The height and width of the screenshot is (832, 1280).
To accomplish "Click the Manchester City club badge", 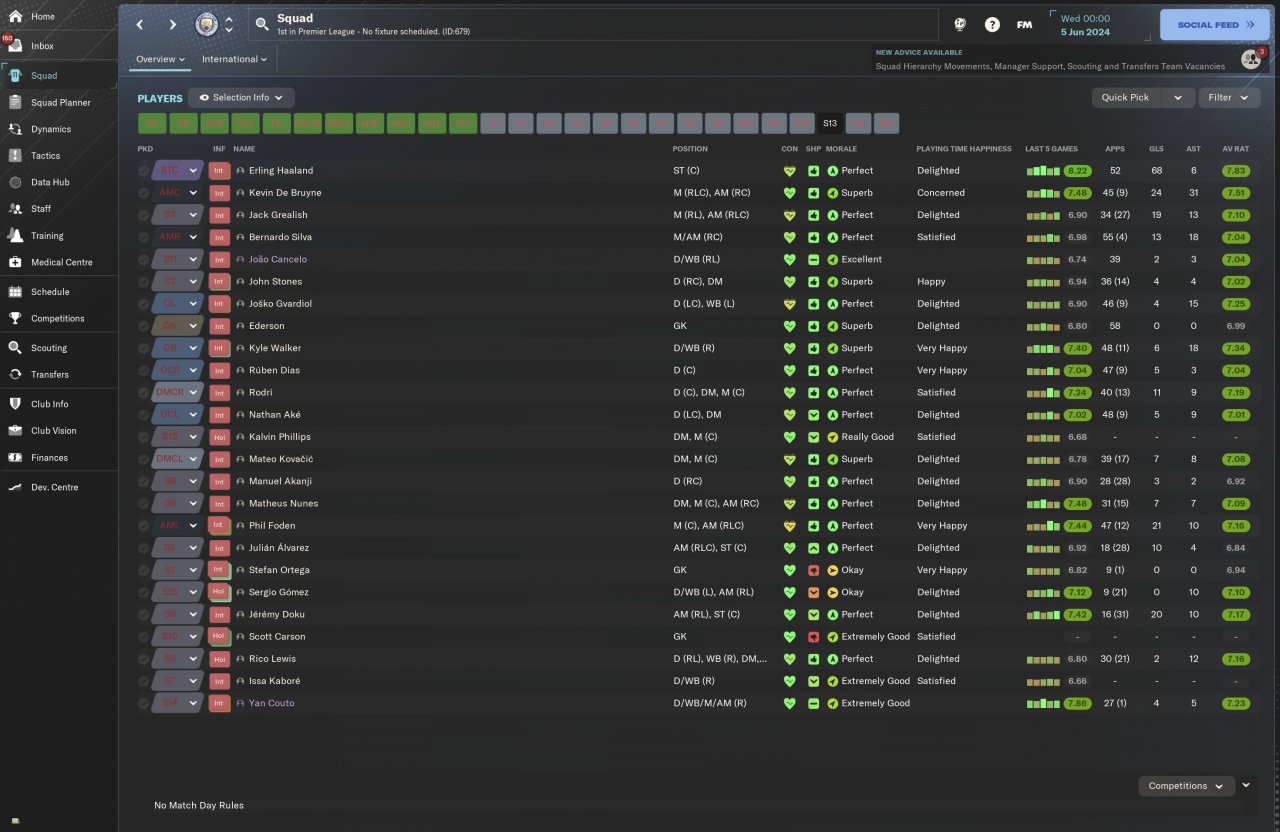I will (x=205, y=24).
